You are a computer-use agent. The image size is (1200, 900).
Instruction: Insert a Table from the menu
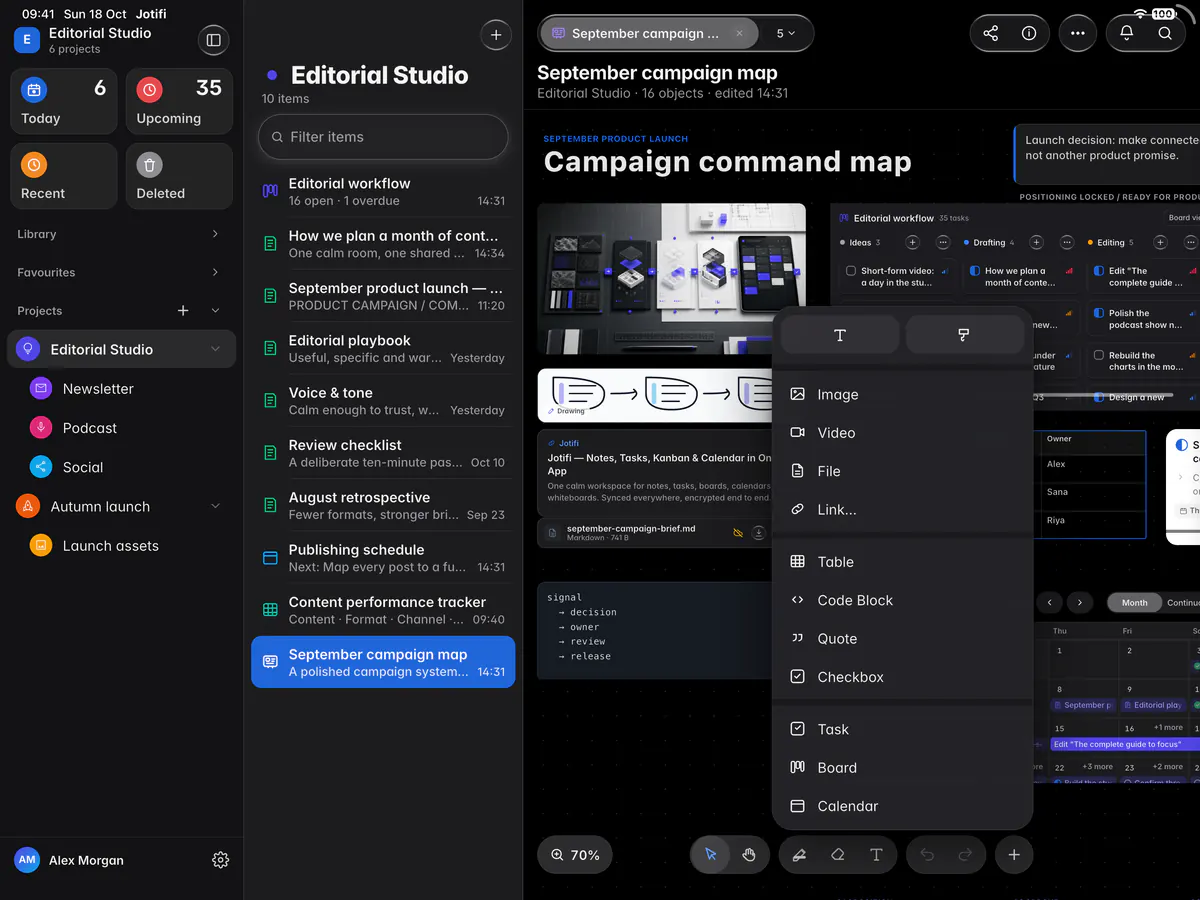coord(903,562)
